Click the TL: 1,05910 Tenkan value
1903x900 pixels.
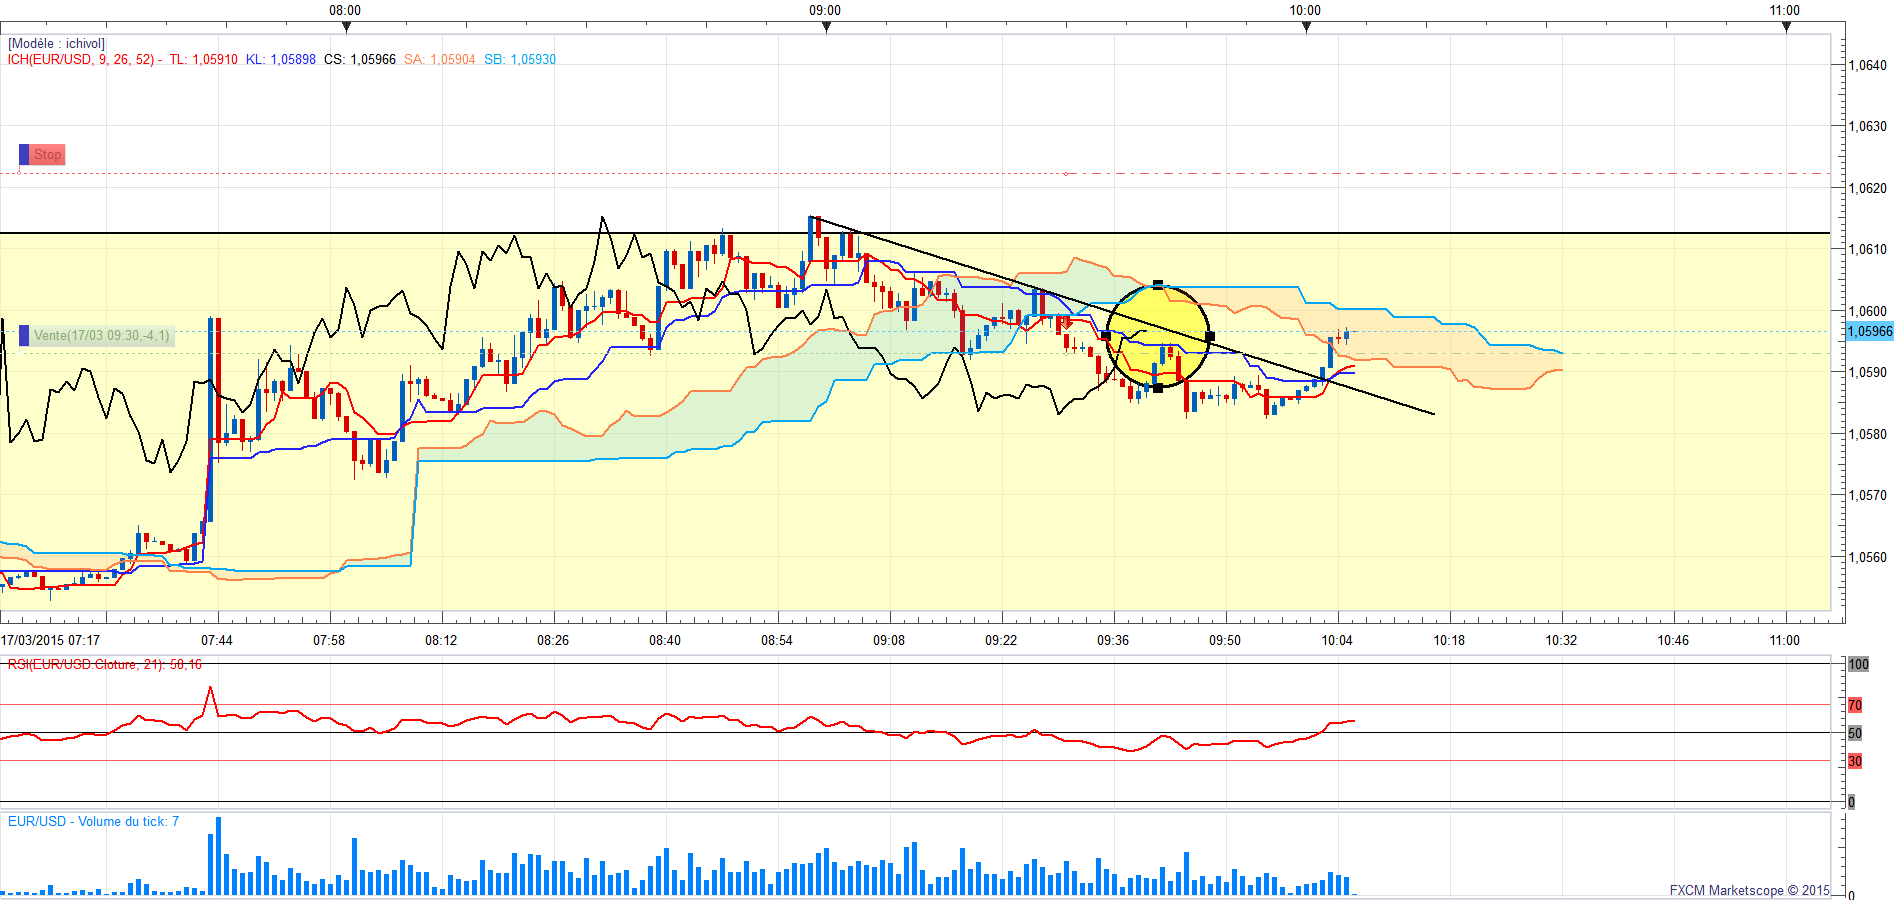203,60
